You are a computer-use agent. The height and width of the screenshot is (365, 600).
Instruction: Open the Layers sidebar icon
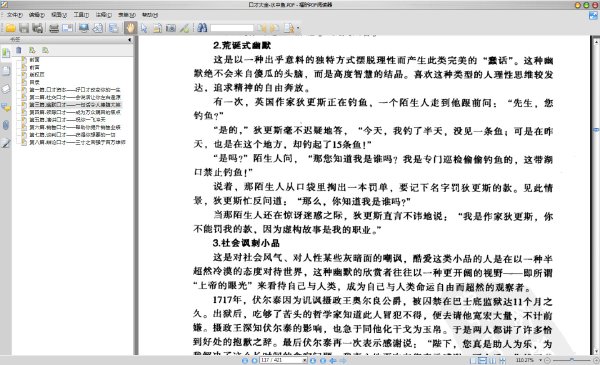click(6, 89)
